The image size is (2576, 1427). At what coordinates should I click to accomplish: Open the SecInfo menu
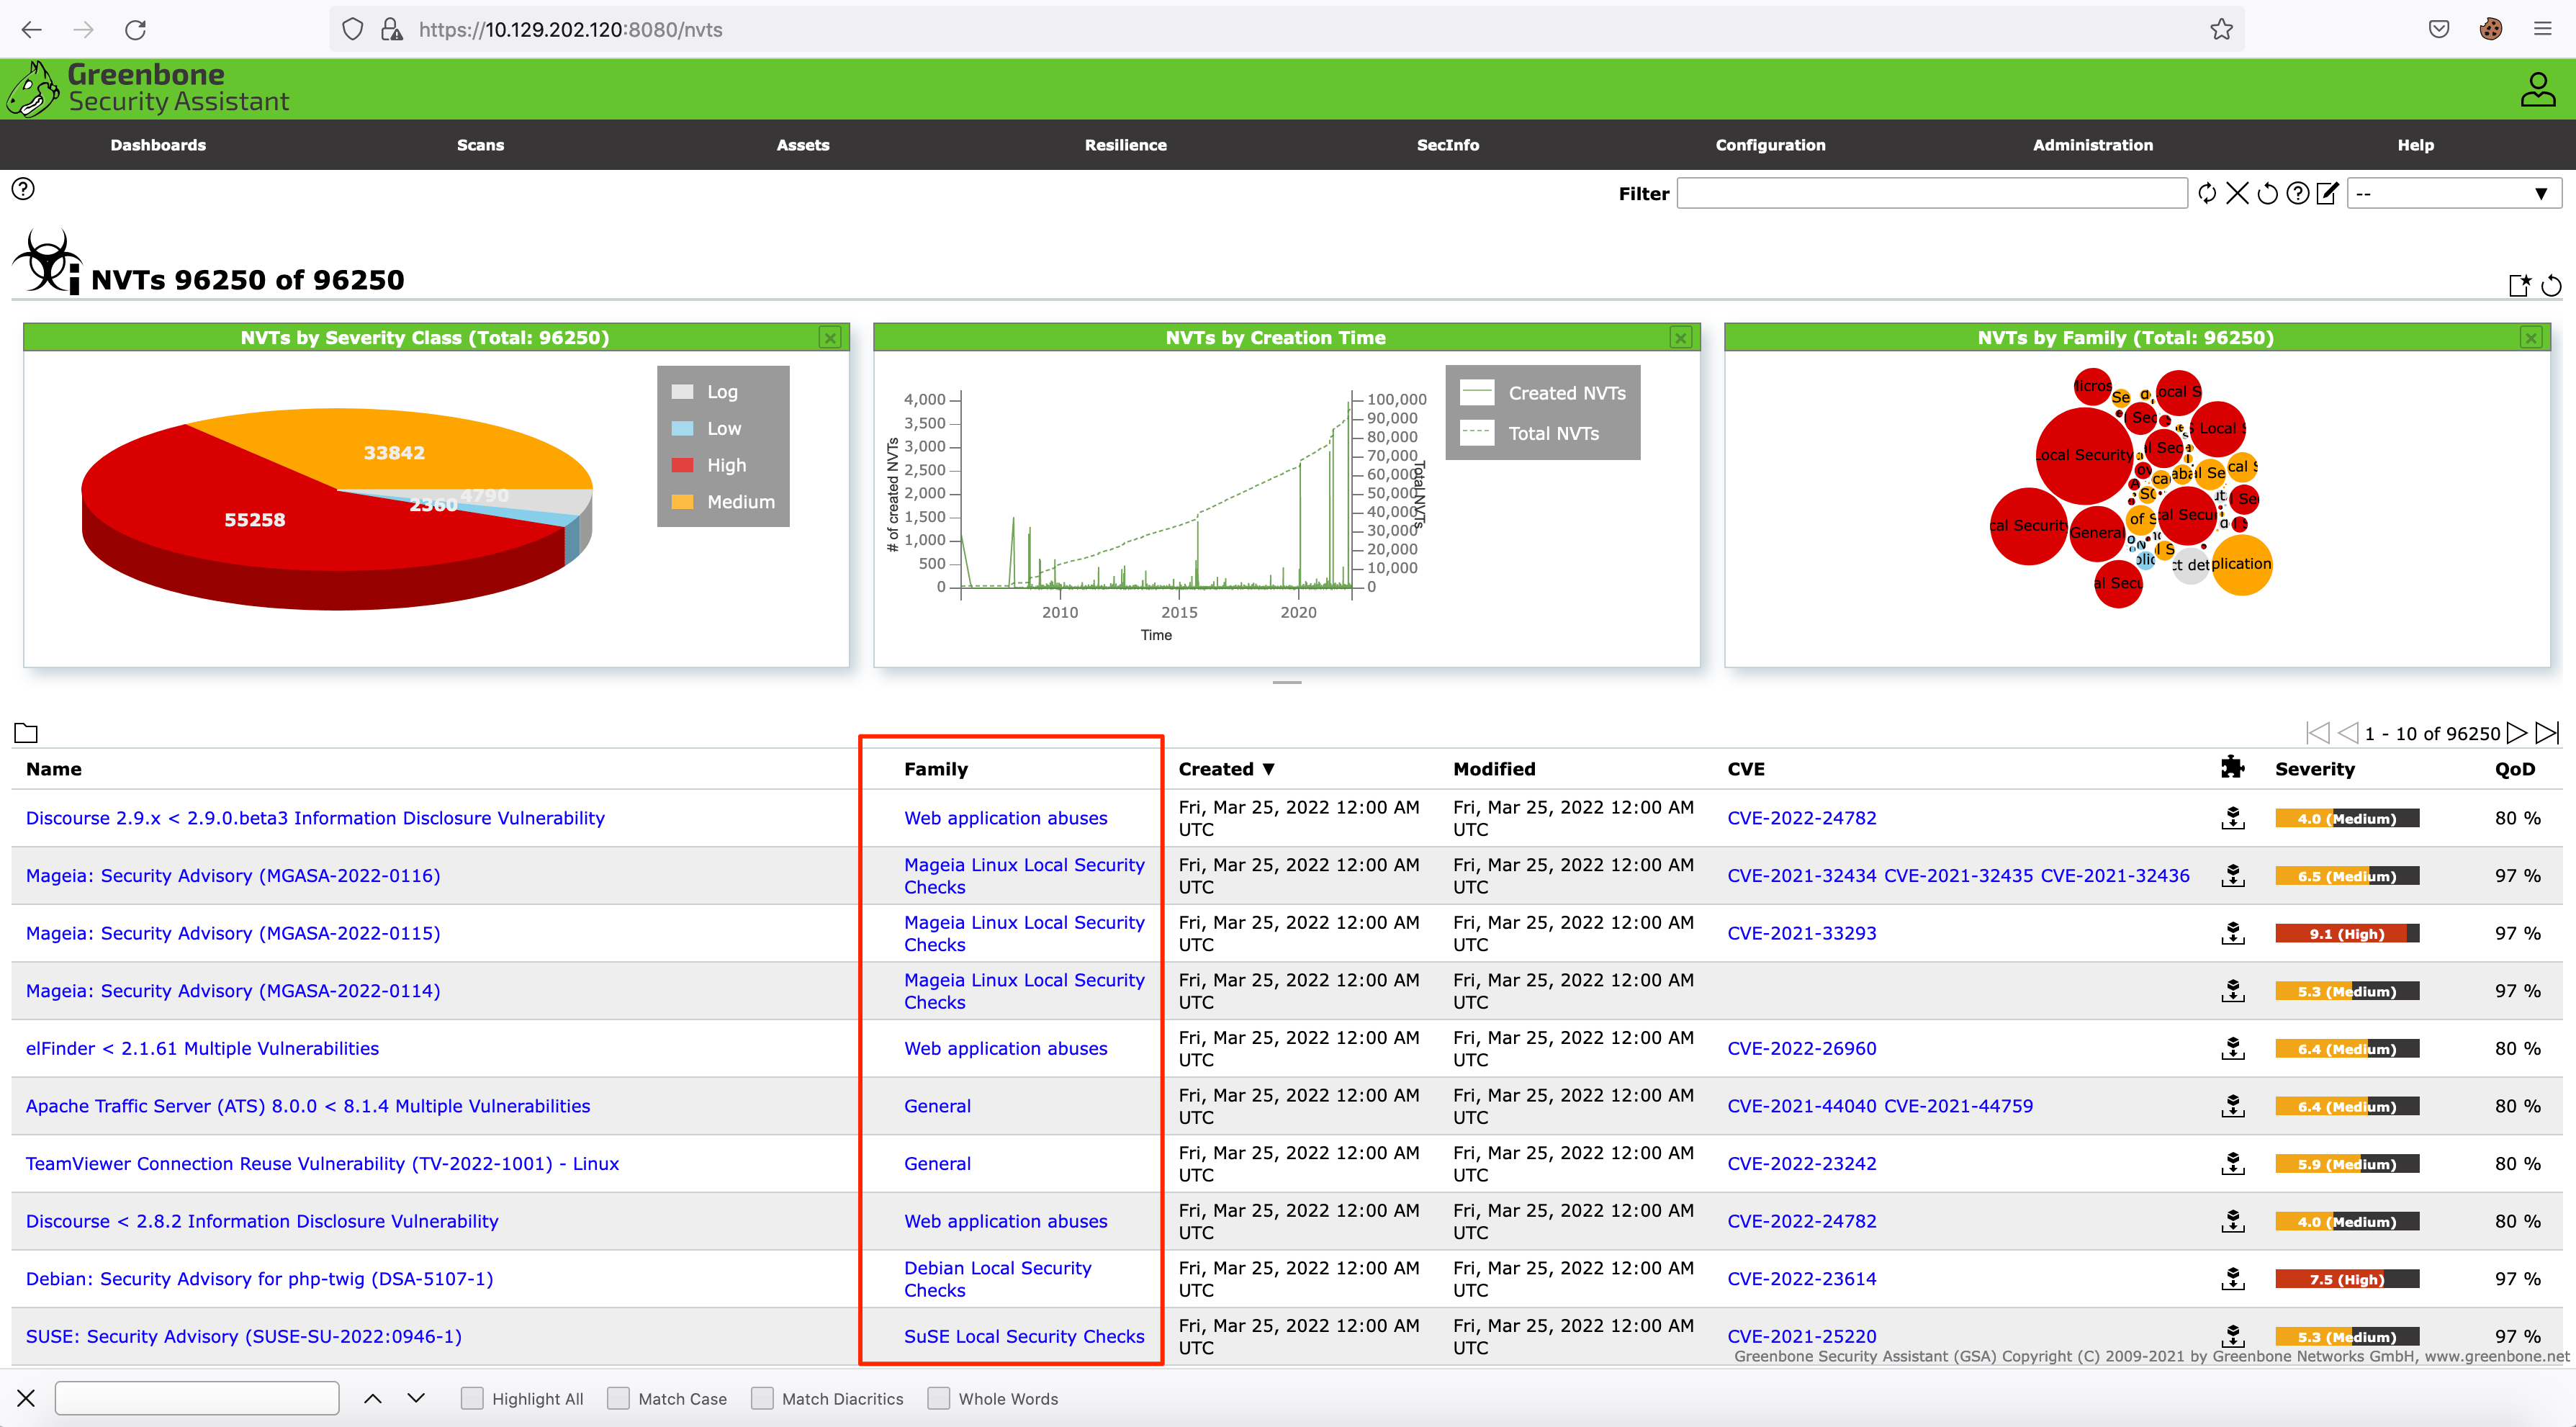pyautogui.click(x=1447, y=145)
